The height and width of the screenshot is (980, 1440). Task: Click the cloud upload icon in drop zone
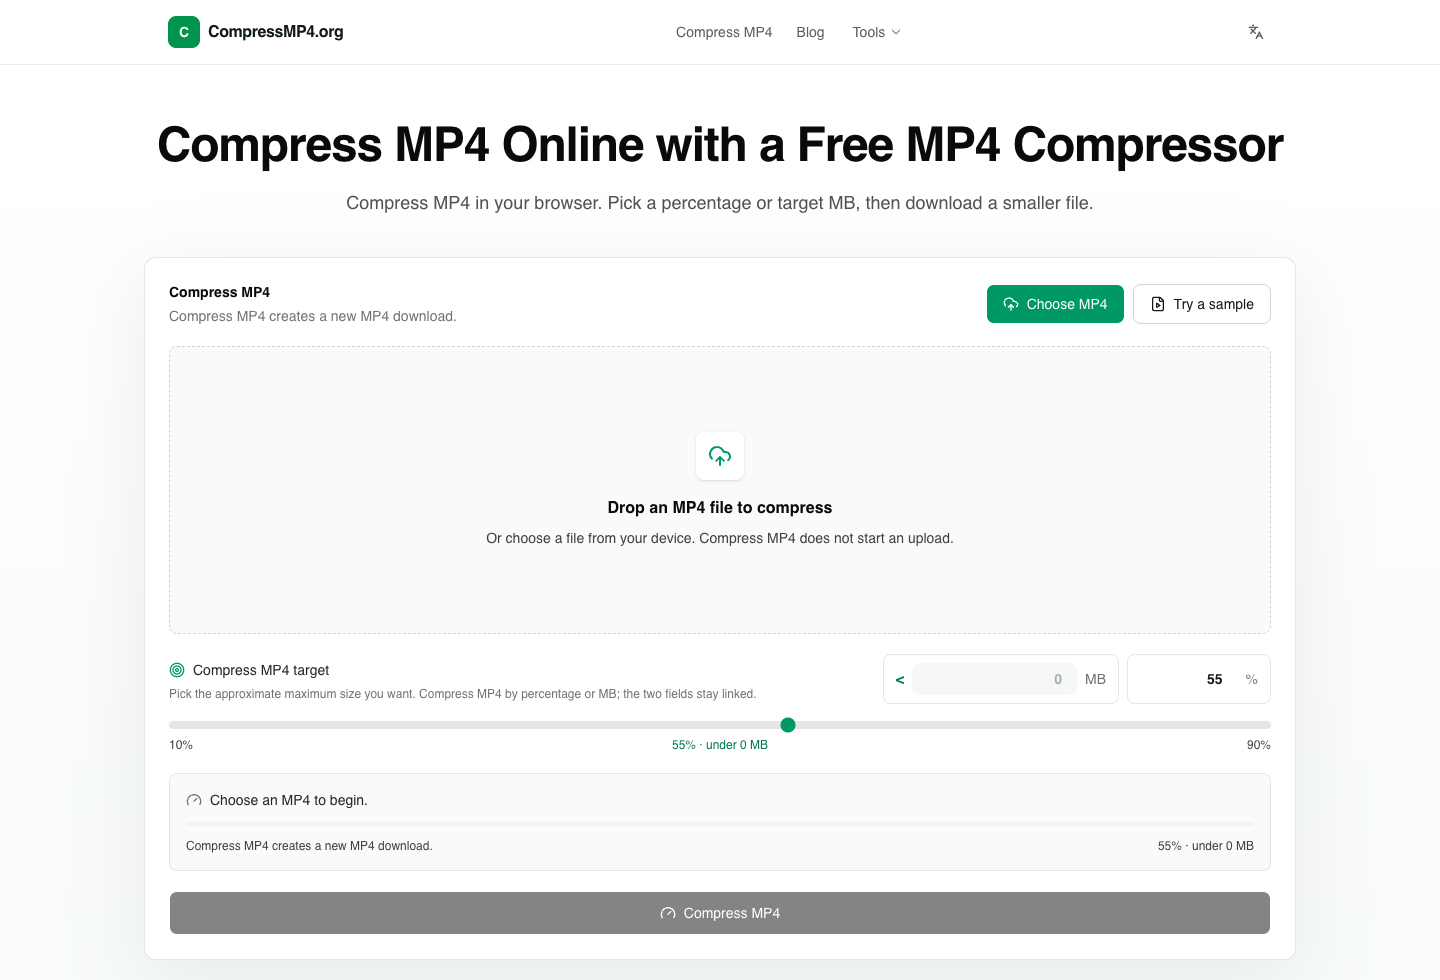pyautogui.click(x=720, y=456)
